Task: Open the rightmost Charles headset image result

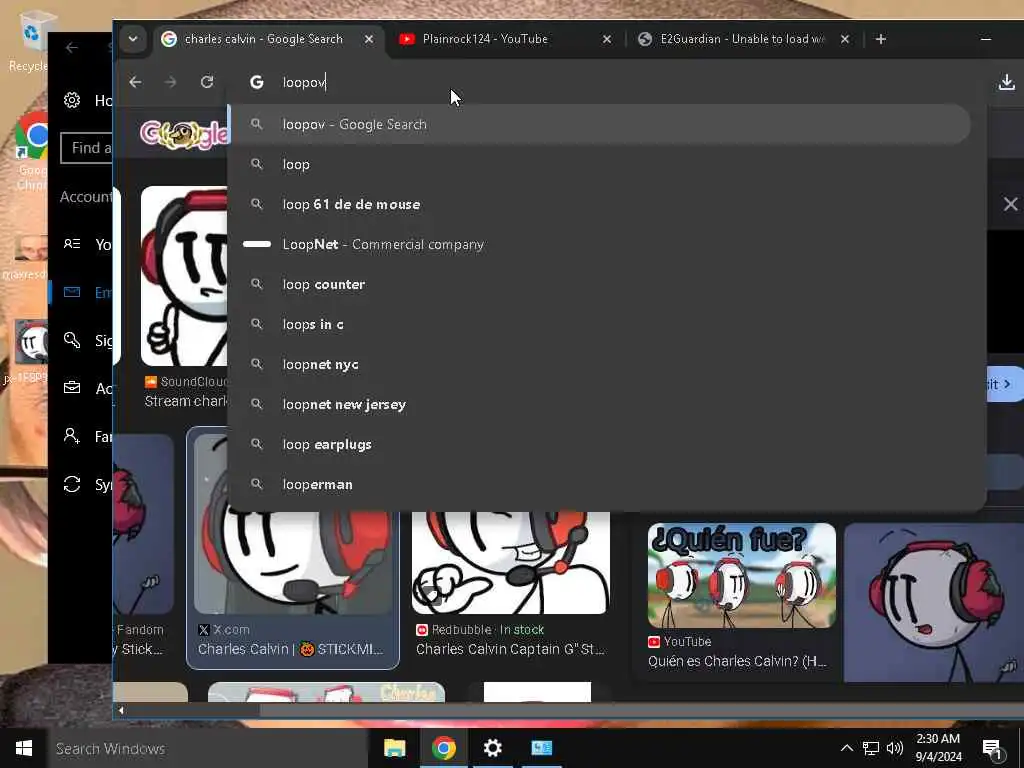Action: click(x=933, y=602)
